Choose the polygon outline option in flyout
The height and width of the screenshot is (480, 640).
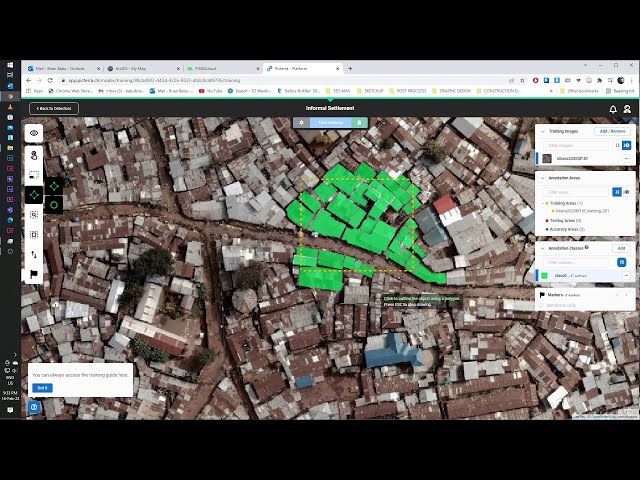click(x=54, y=187)
